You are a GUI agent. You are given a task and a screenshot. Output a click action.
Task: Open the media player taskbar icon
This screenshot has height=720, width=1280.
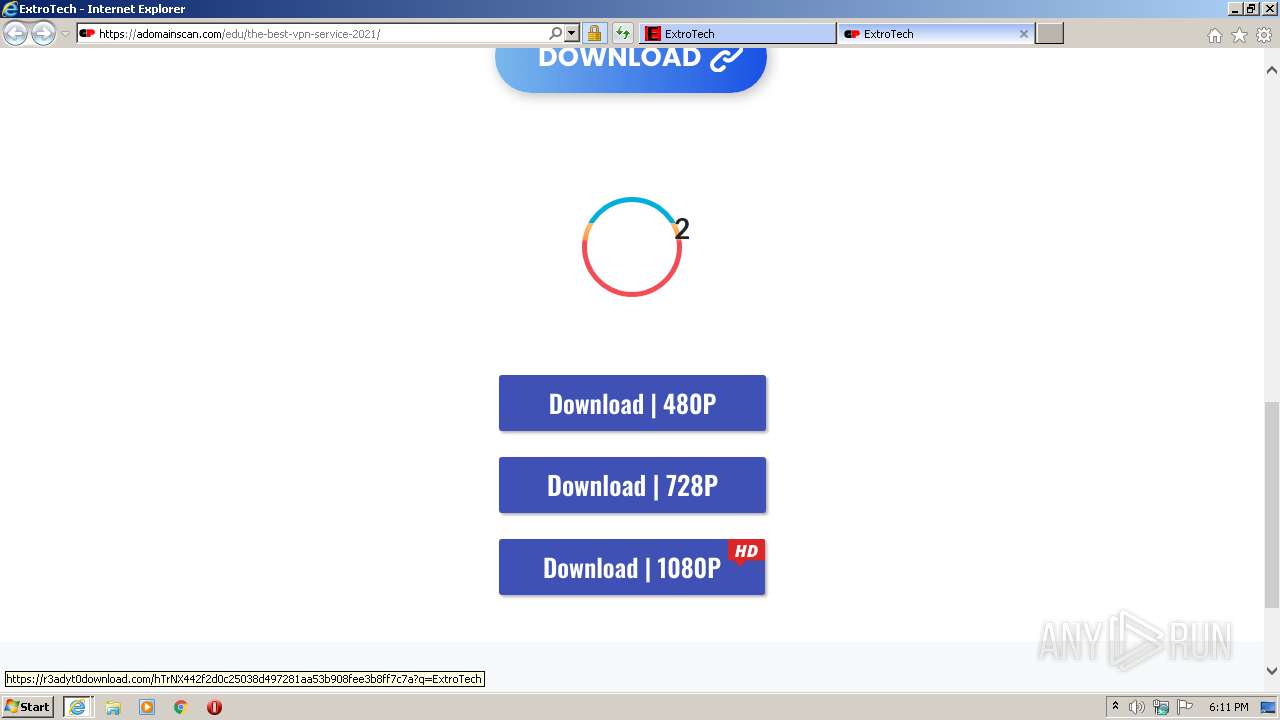147,707
